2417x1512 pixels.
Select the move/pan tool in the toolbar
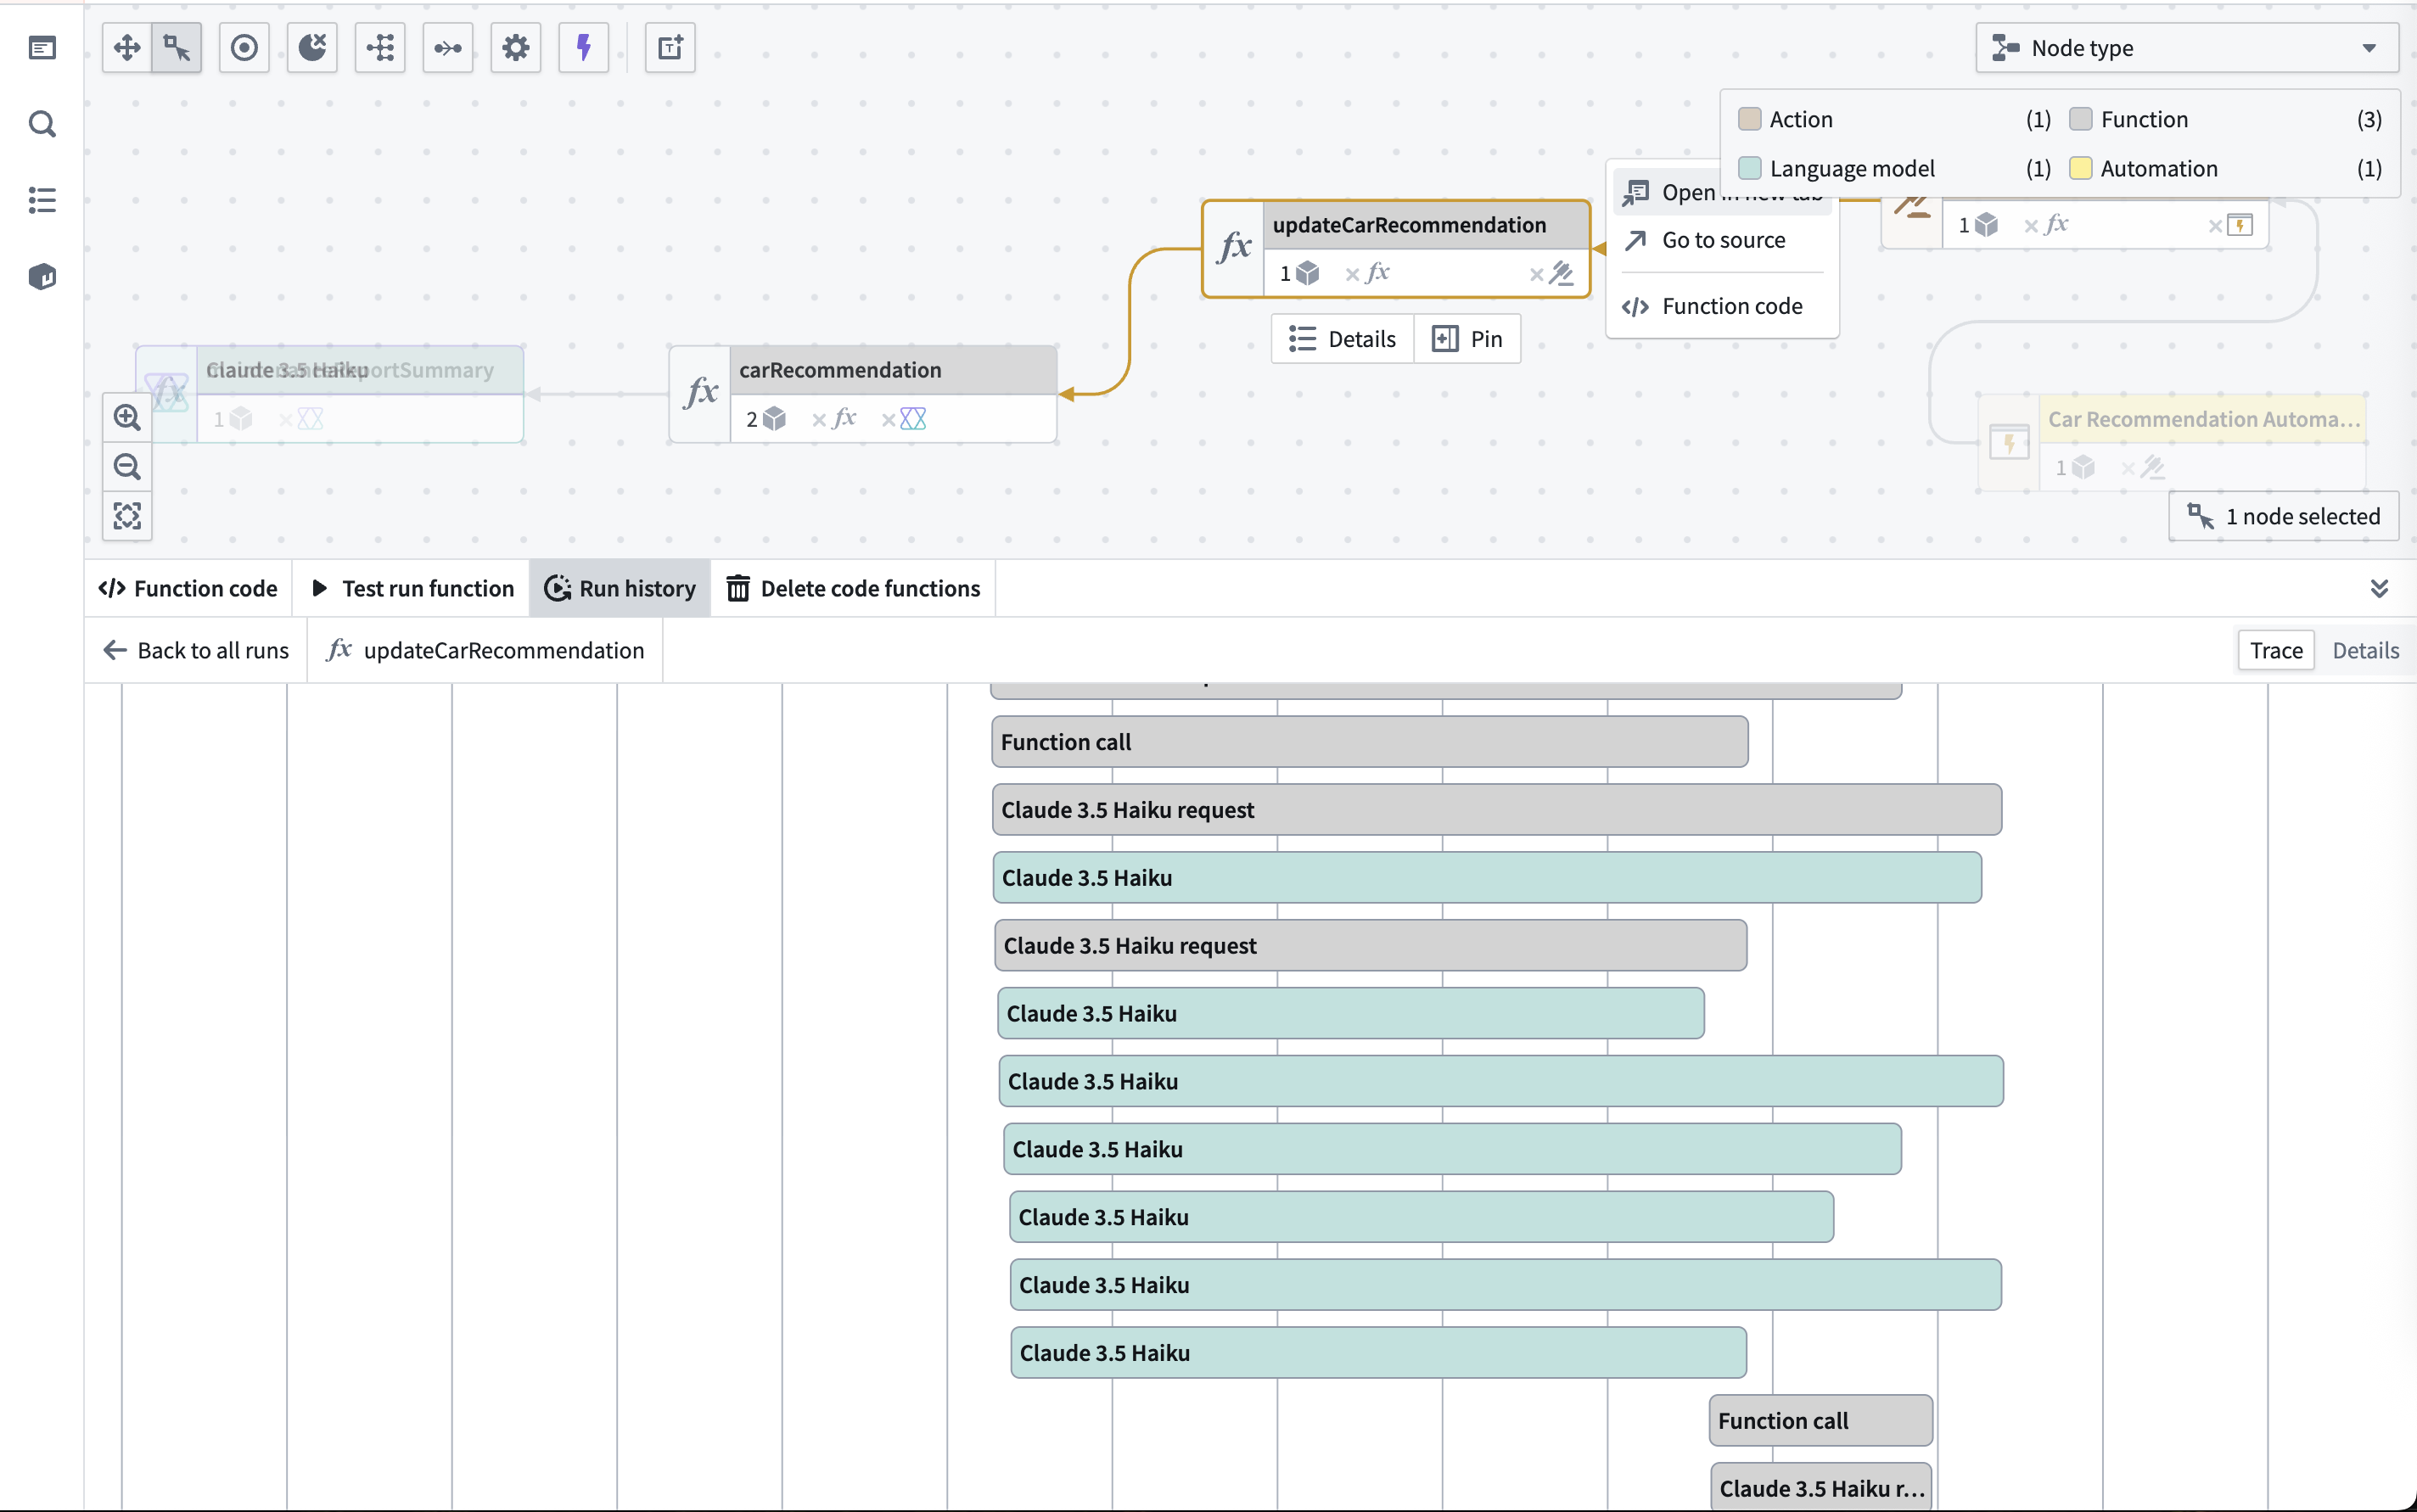[x=126, y=47]
